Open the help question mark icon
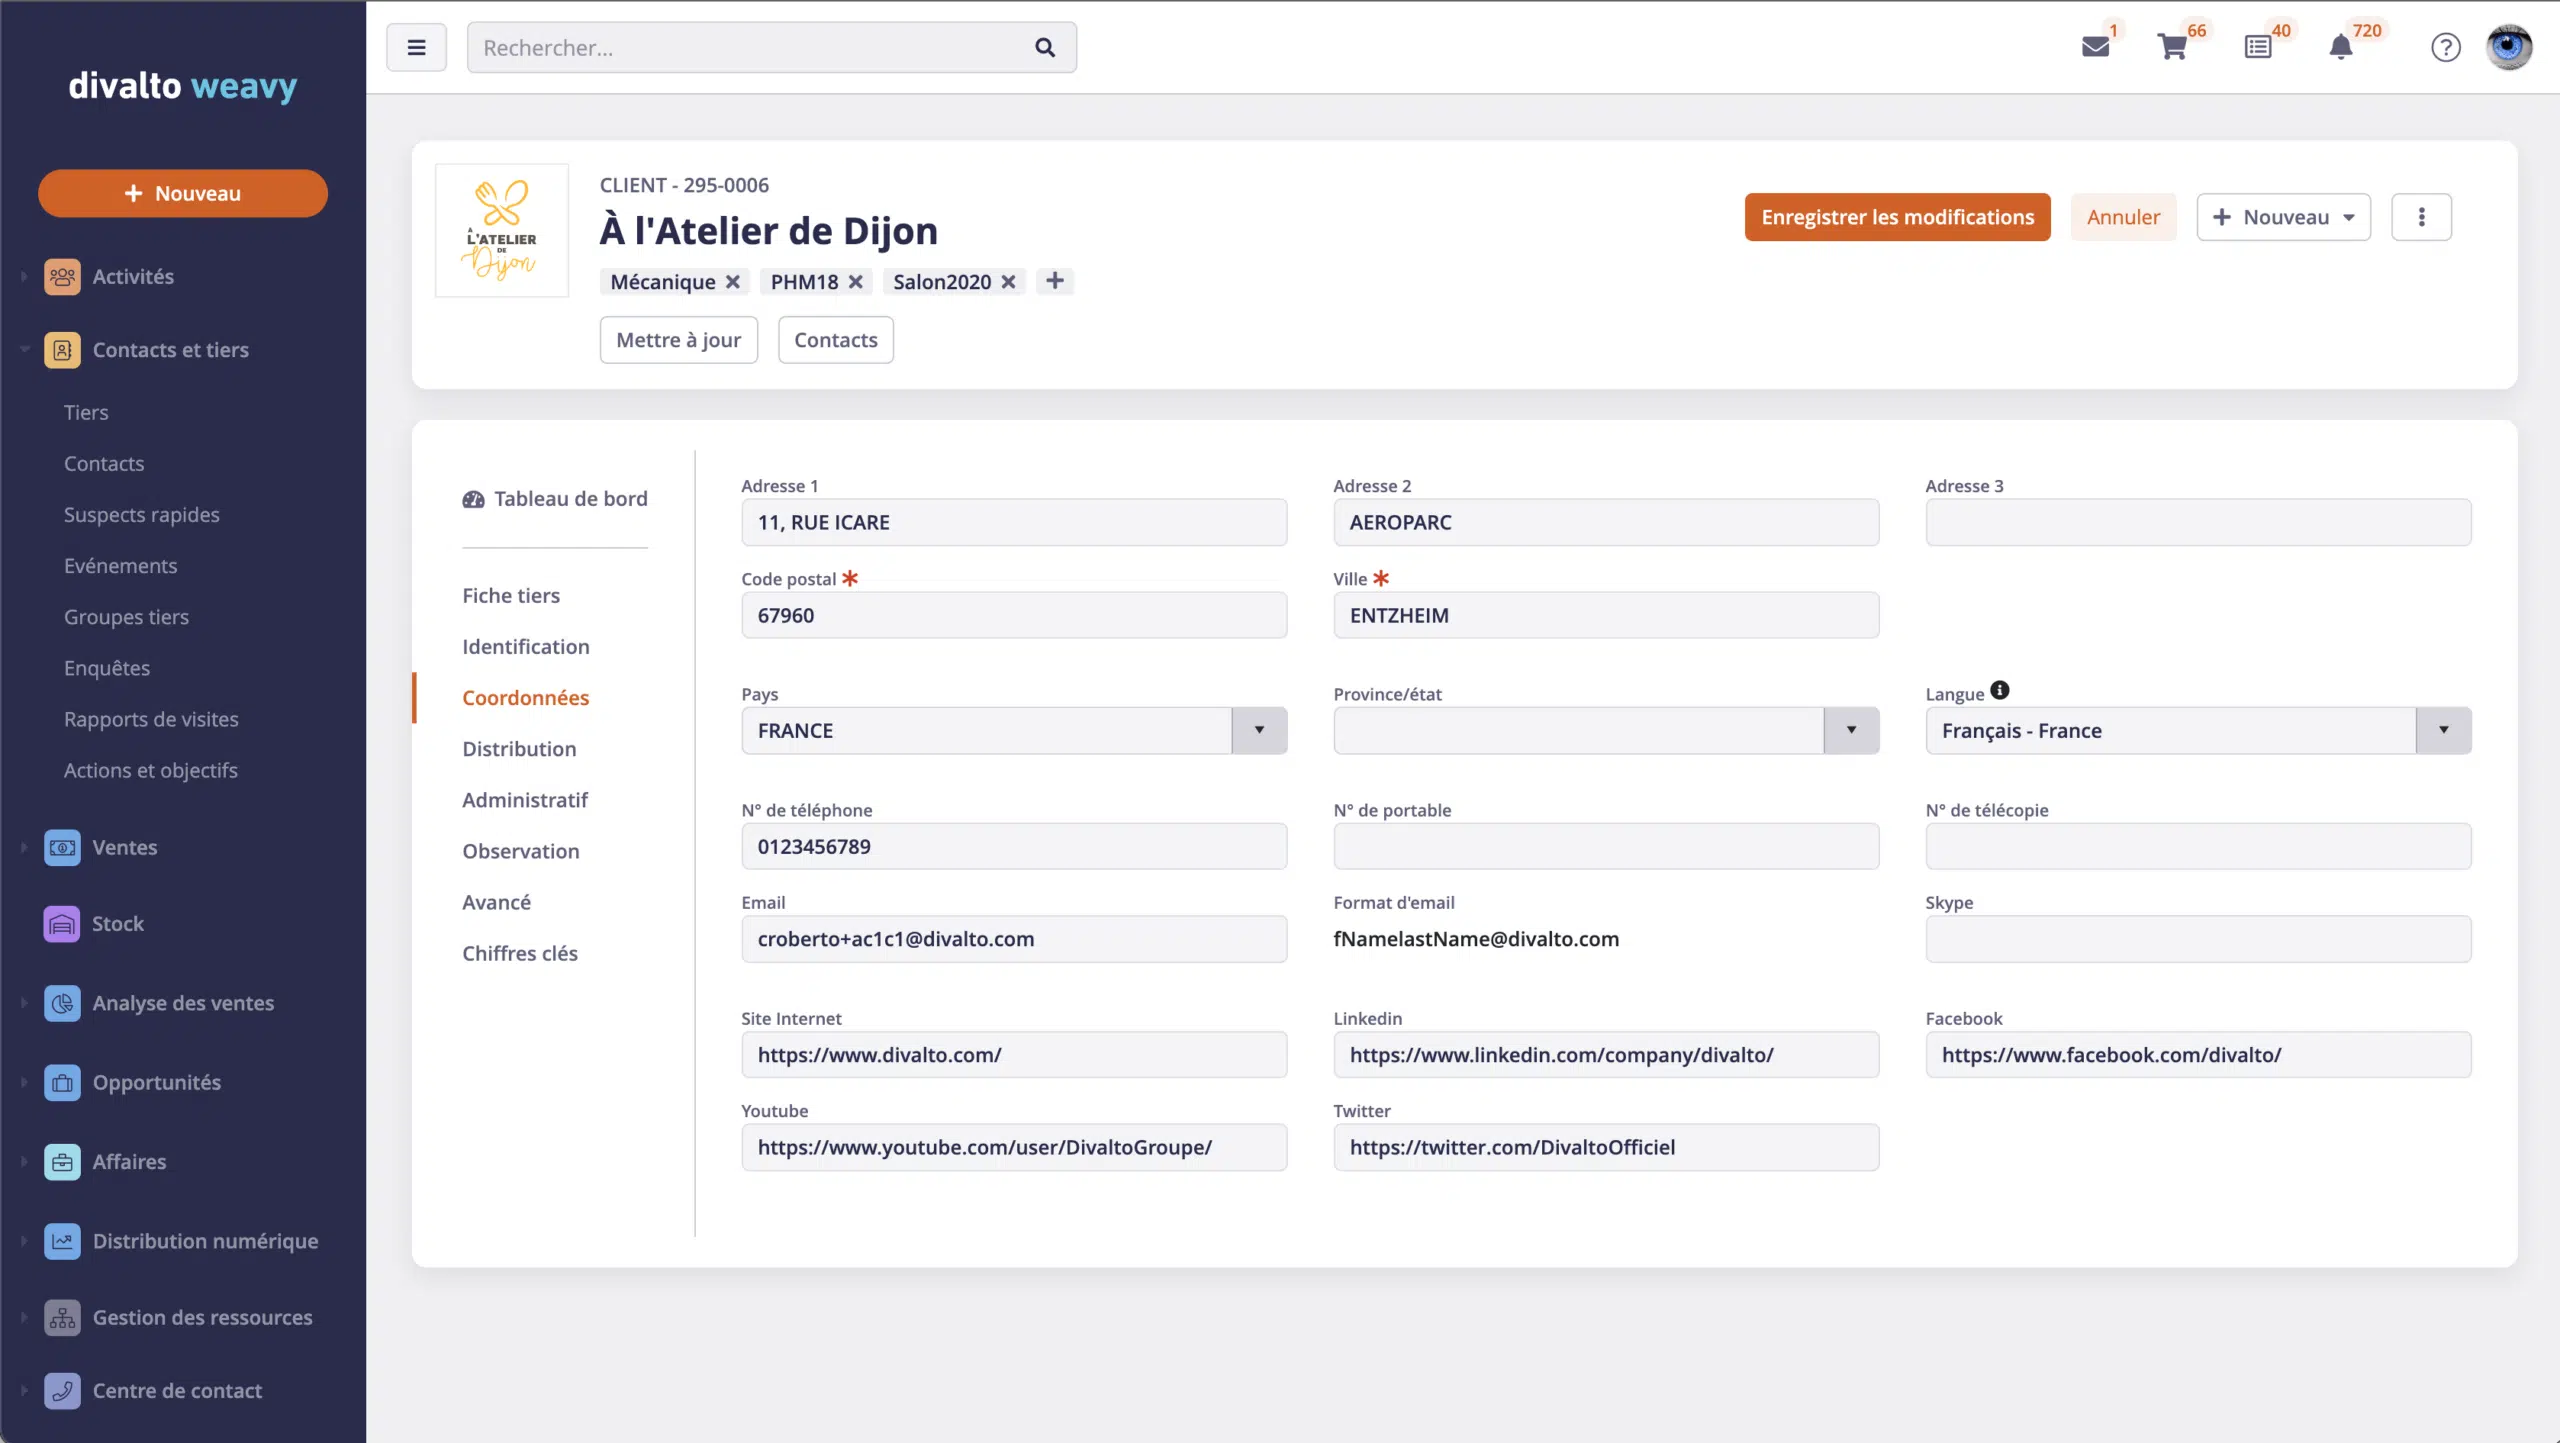 (x=2445, y=47)
